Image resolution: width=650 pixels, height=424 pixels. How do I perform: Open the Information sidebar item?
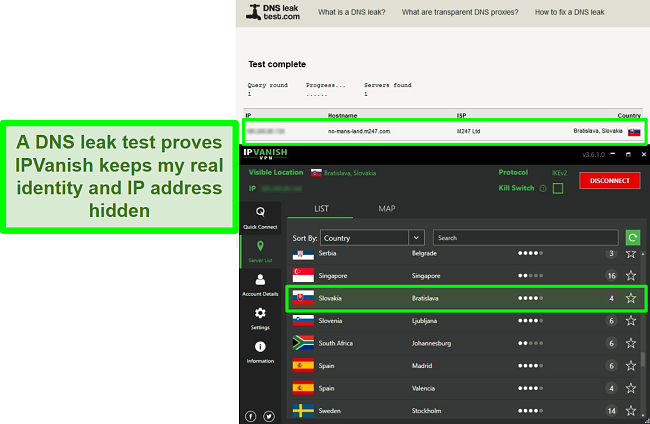(x=260, y=352)
